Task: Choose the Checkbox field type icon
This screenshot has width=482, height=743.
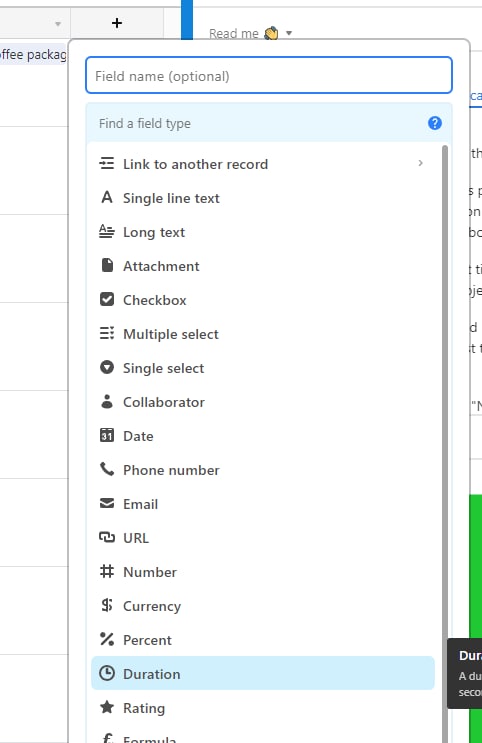Action: tap(107, 299)
